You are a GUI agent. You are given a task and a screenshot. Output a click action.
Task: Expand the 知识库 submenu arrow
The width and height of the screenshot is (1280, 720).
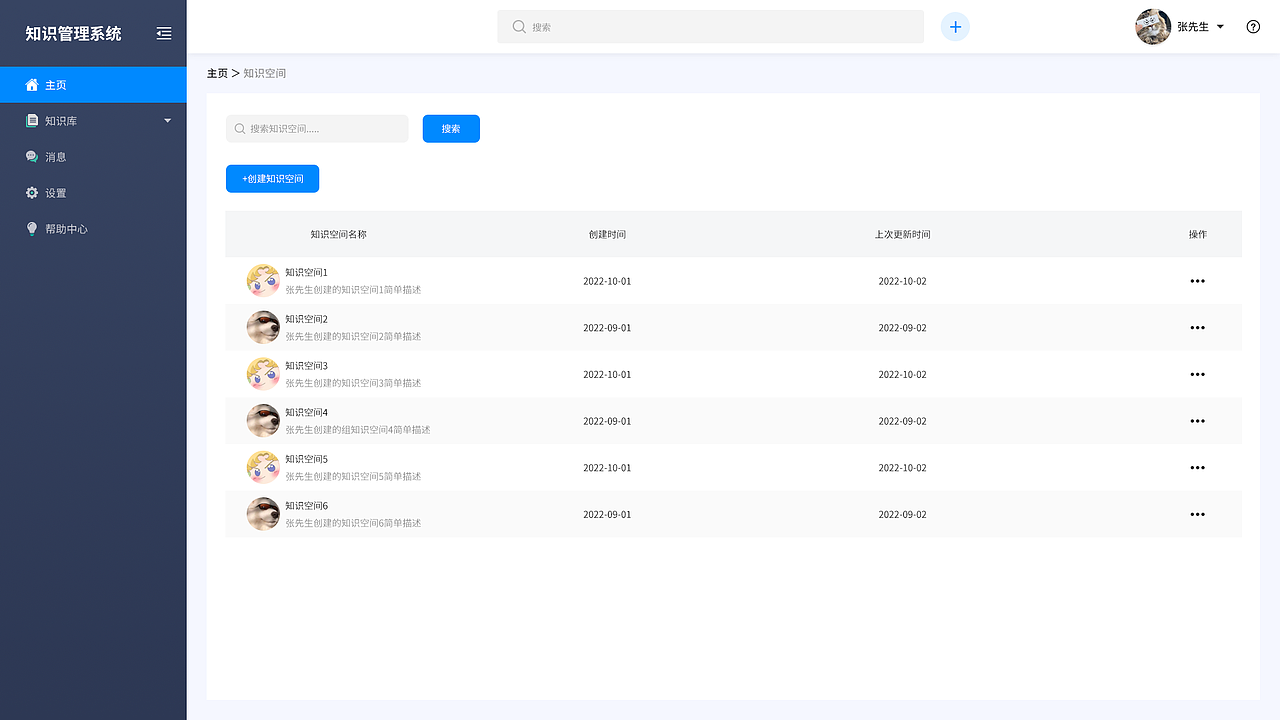pyautogui.click(x=168, y=121)
